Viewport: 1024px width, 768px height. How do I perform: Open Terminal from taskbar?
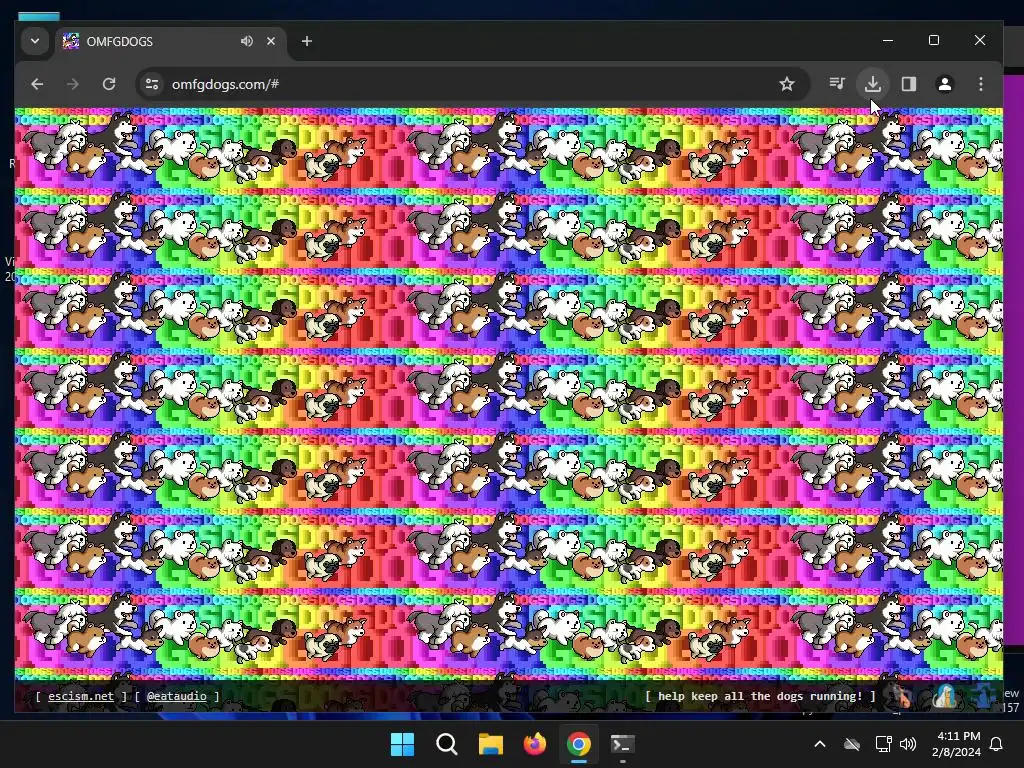click(x=622, y=744)
